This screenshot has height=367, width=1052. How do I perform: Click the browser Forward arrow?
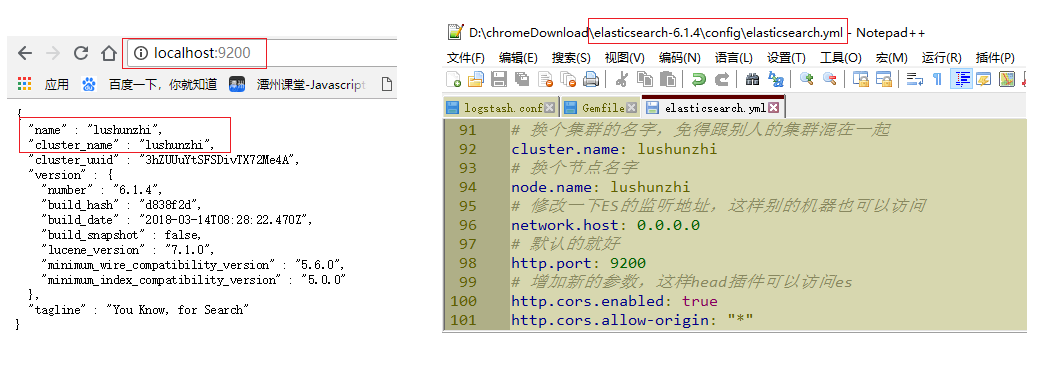(x=53, y=53)
